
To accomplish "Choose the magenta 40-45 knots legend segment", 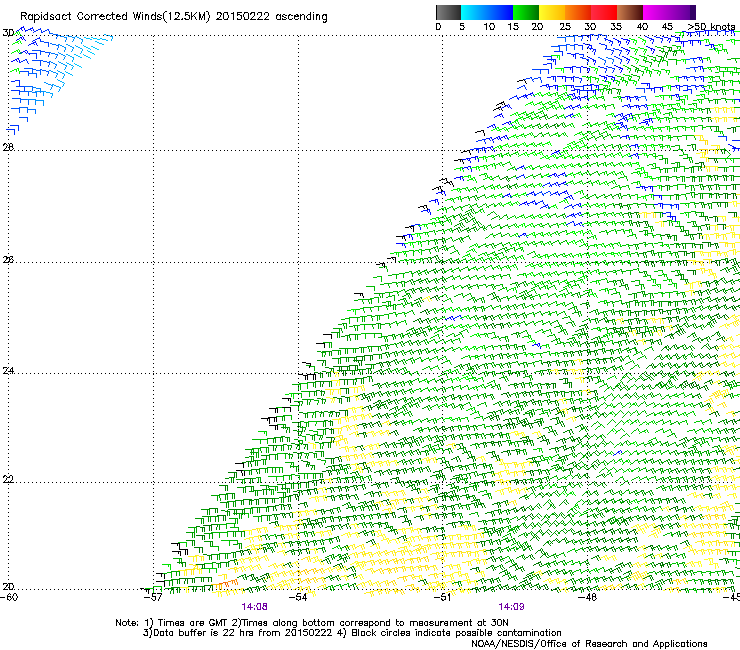I will [656, 12].
